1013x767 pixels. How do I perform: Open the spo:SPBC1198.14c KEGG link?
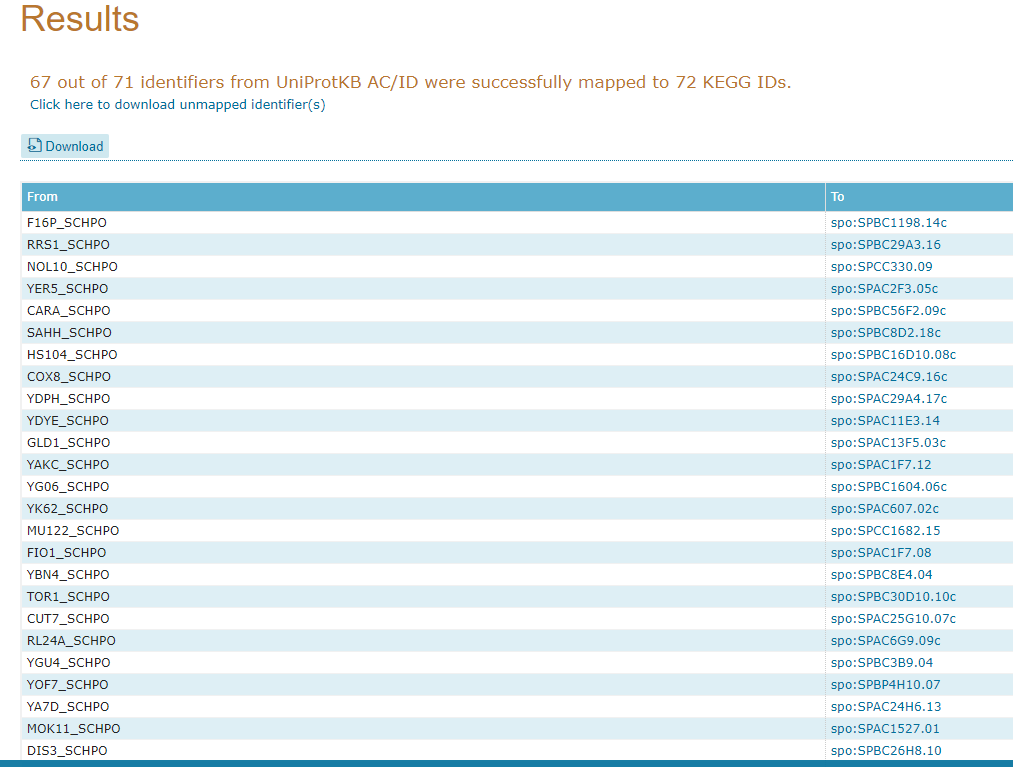[888, 223]
